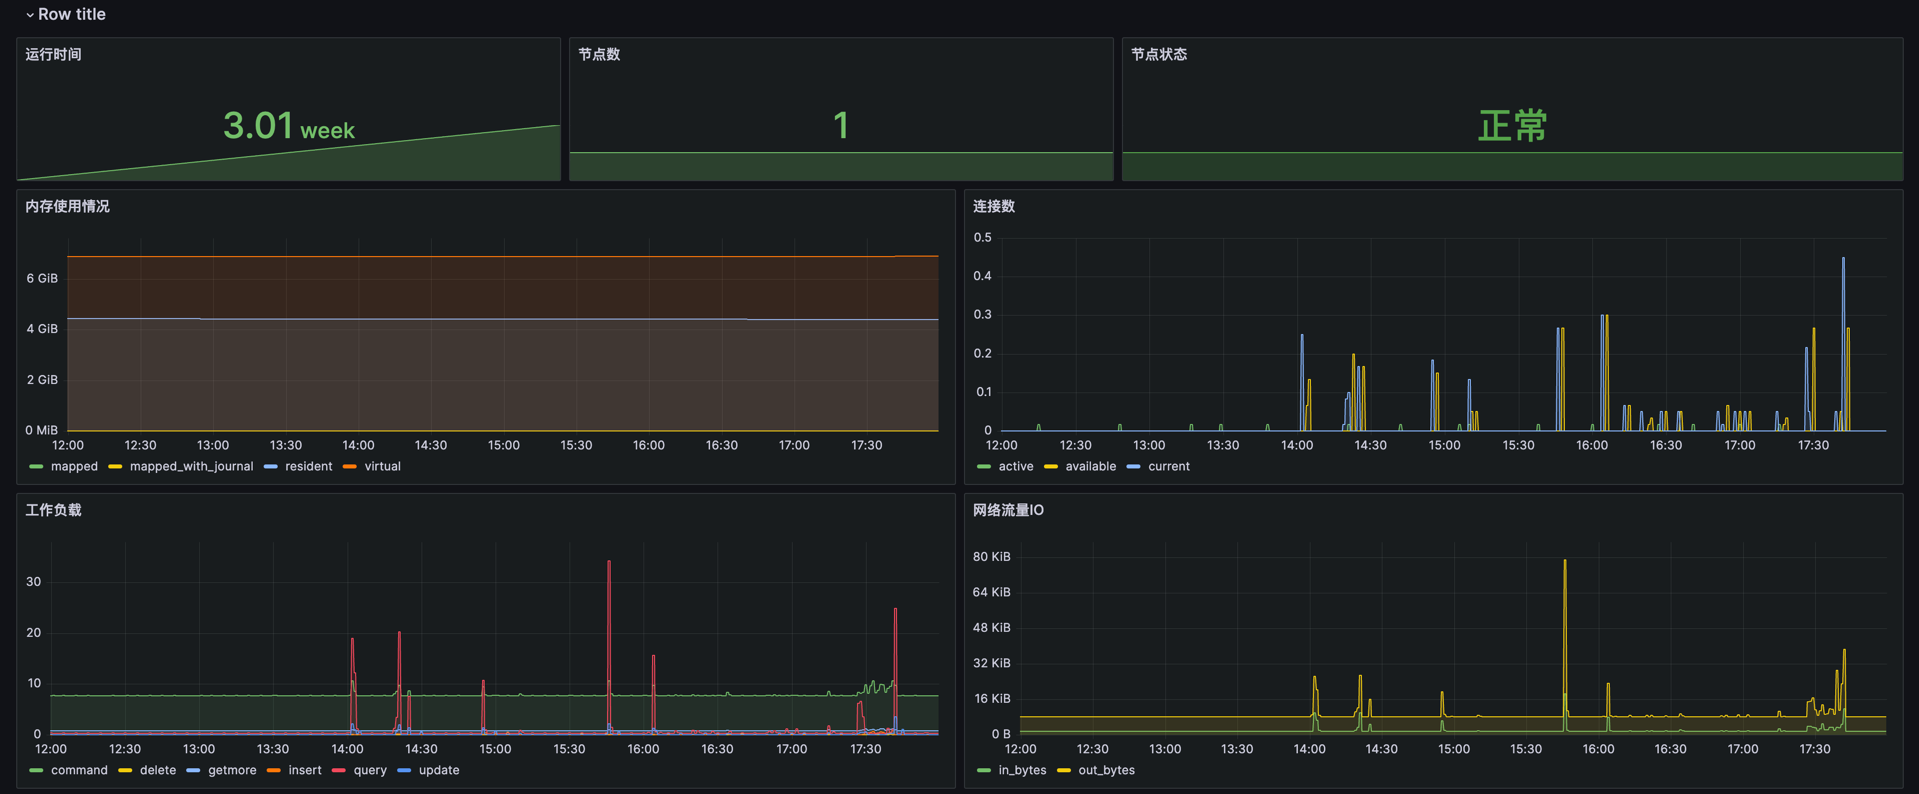
Task: Click the node count value 1
Action: click(x=841, y=126)
